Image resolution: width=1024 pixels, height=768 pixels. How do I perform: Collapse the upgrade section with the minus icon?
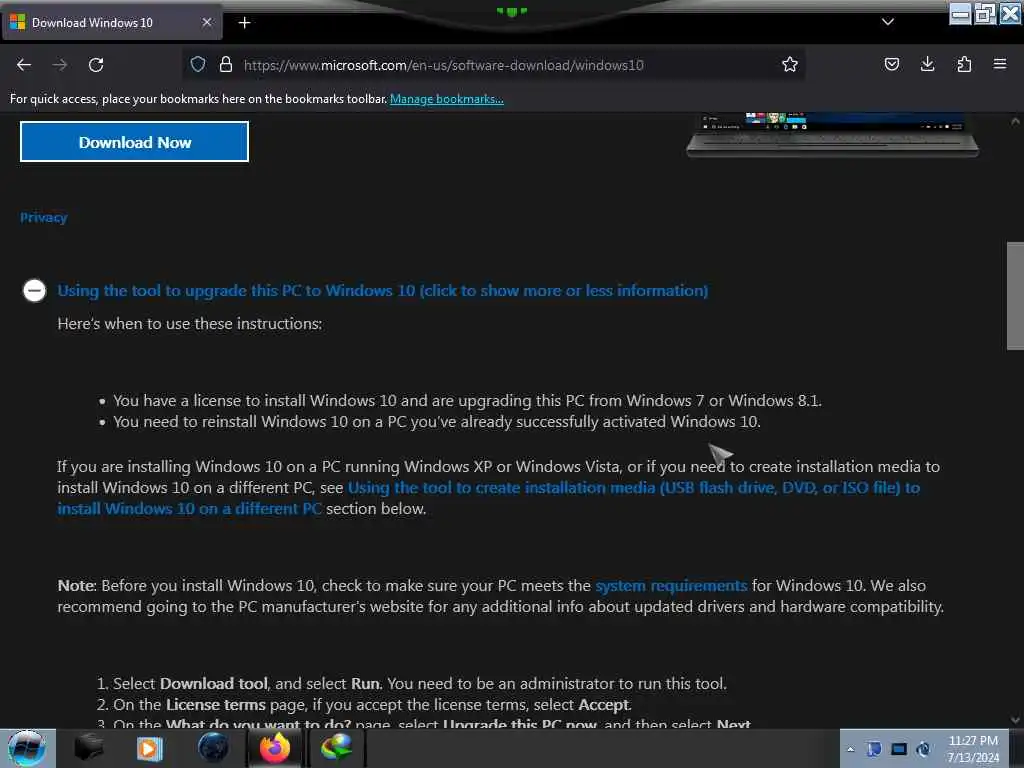(x=35, y=291)
